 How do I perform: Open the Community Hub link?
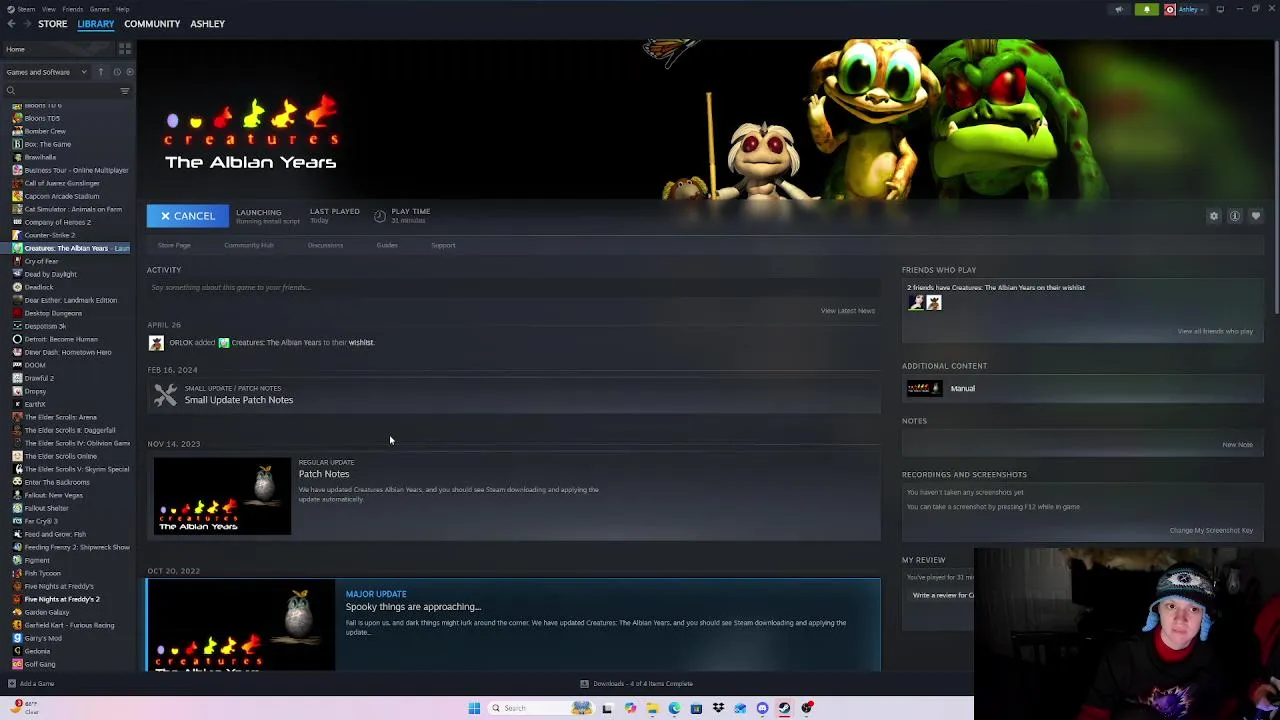pyautogui.click(x=249, y=245)
